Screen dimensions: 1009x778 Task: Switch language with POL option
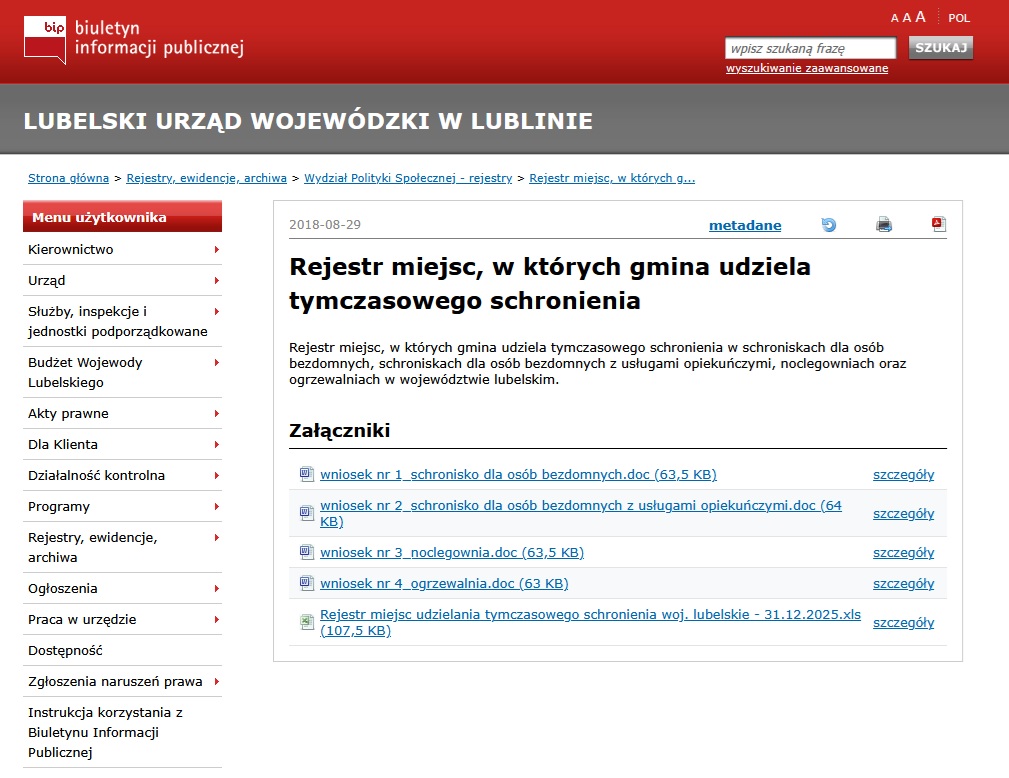pyautogui.click(x=959, y=18)
